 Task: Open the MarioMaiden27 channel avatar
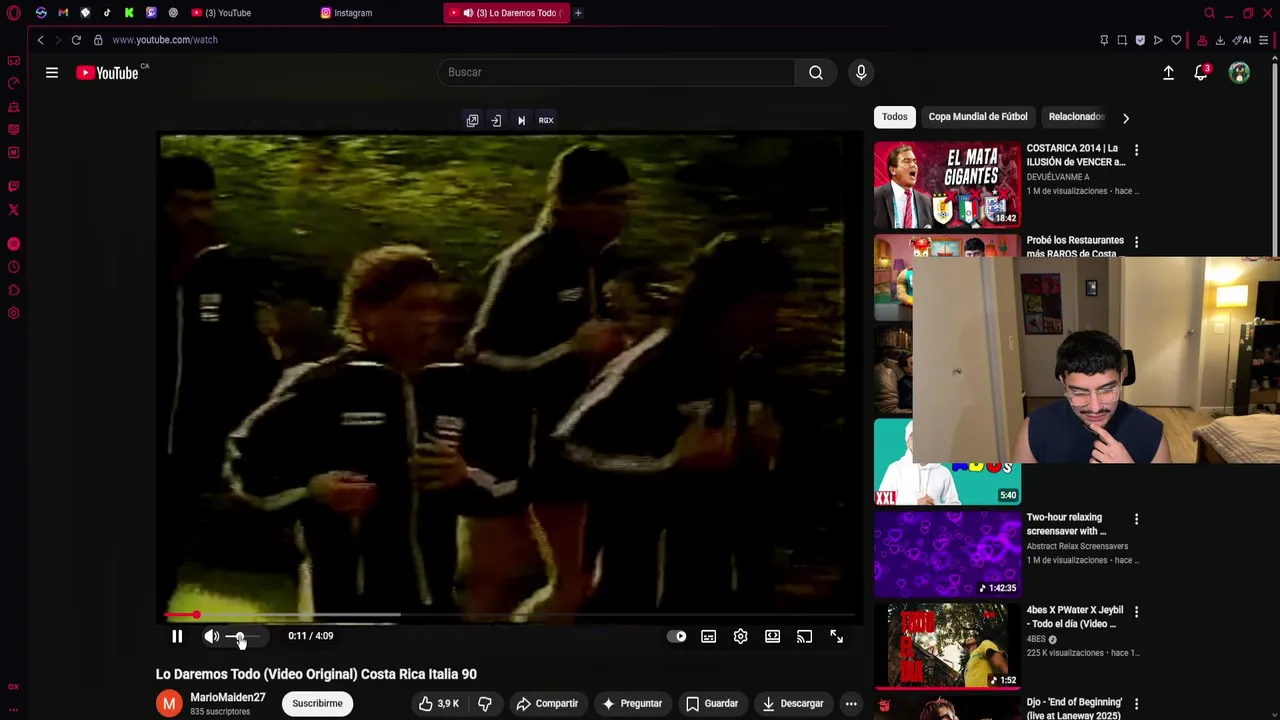[169, 704]
